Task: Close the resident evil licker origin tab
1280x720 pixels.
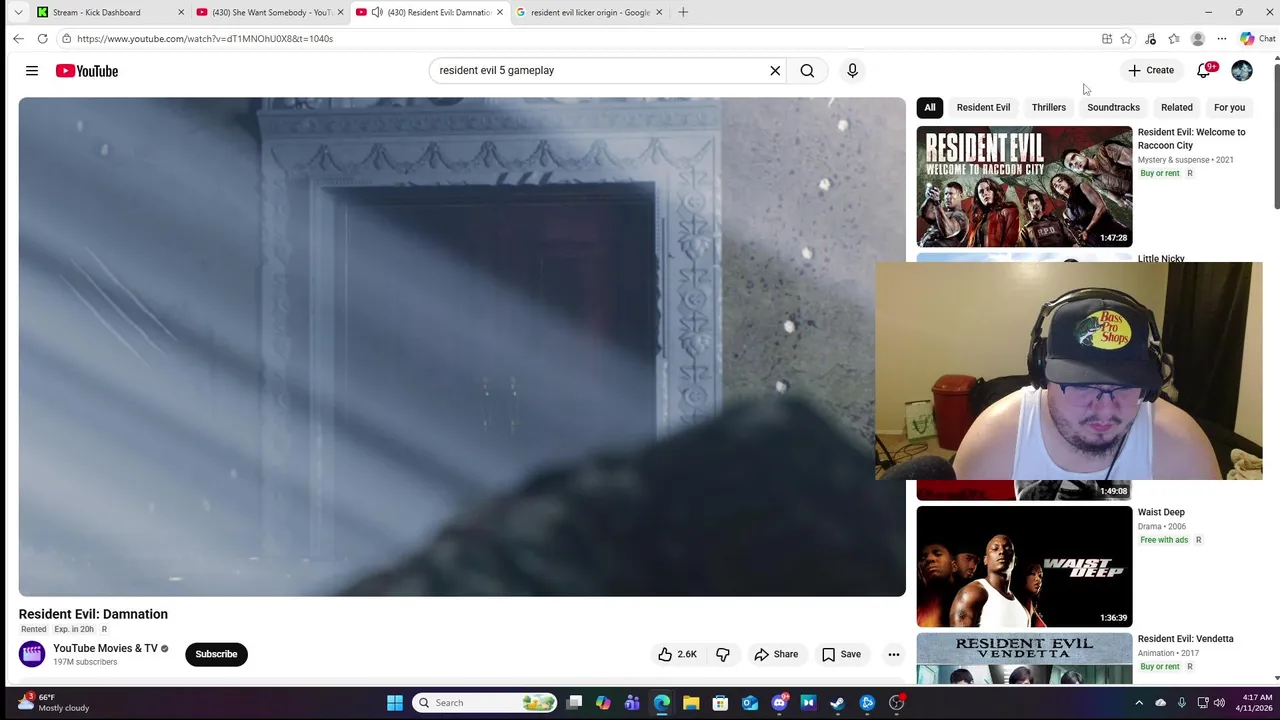Action: point(659,12)
